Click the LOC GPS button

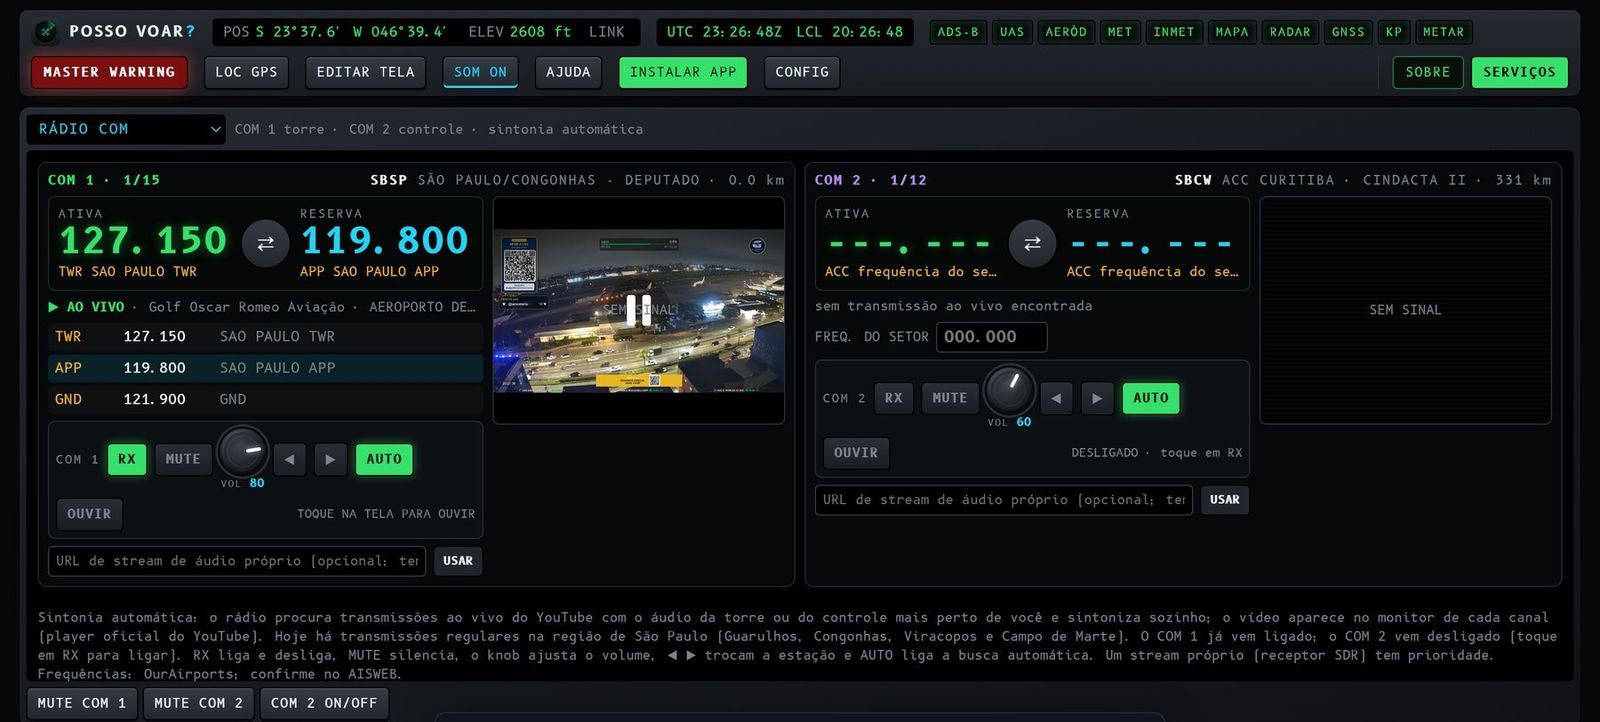246,72
